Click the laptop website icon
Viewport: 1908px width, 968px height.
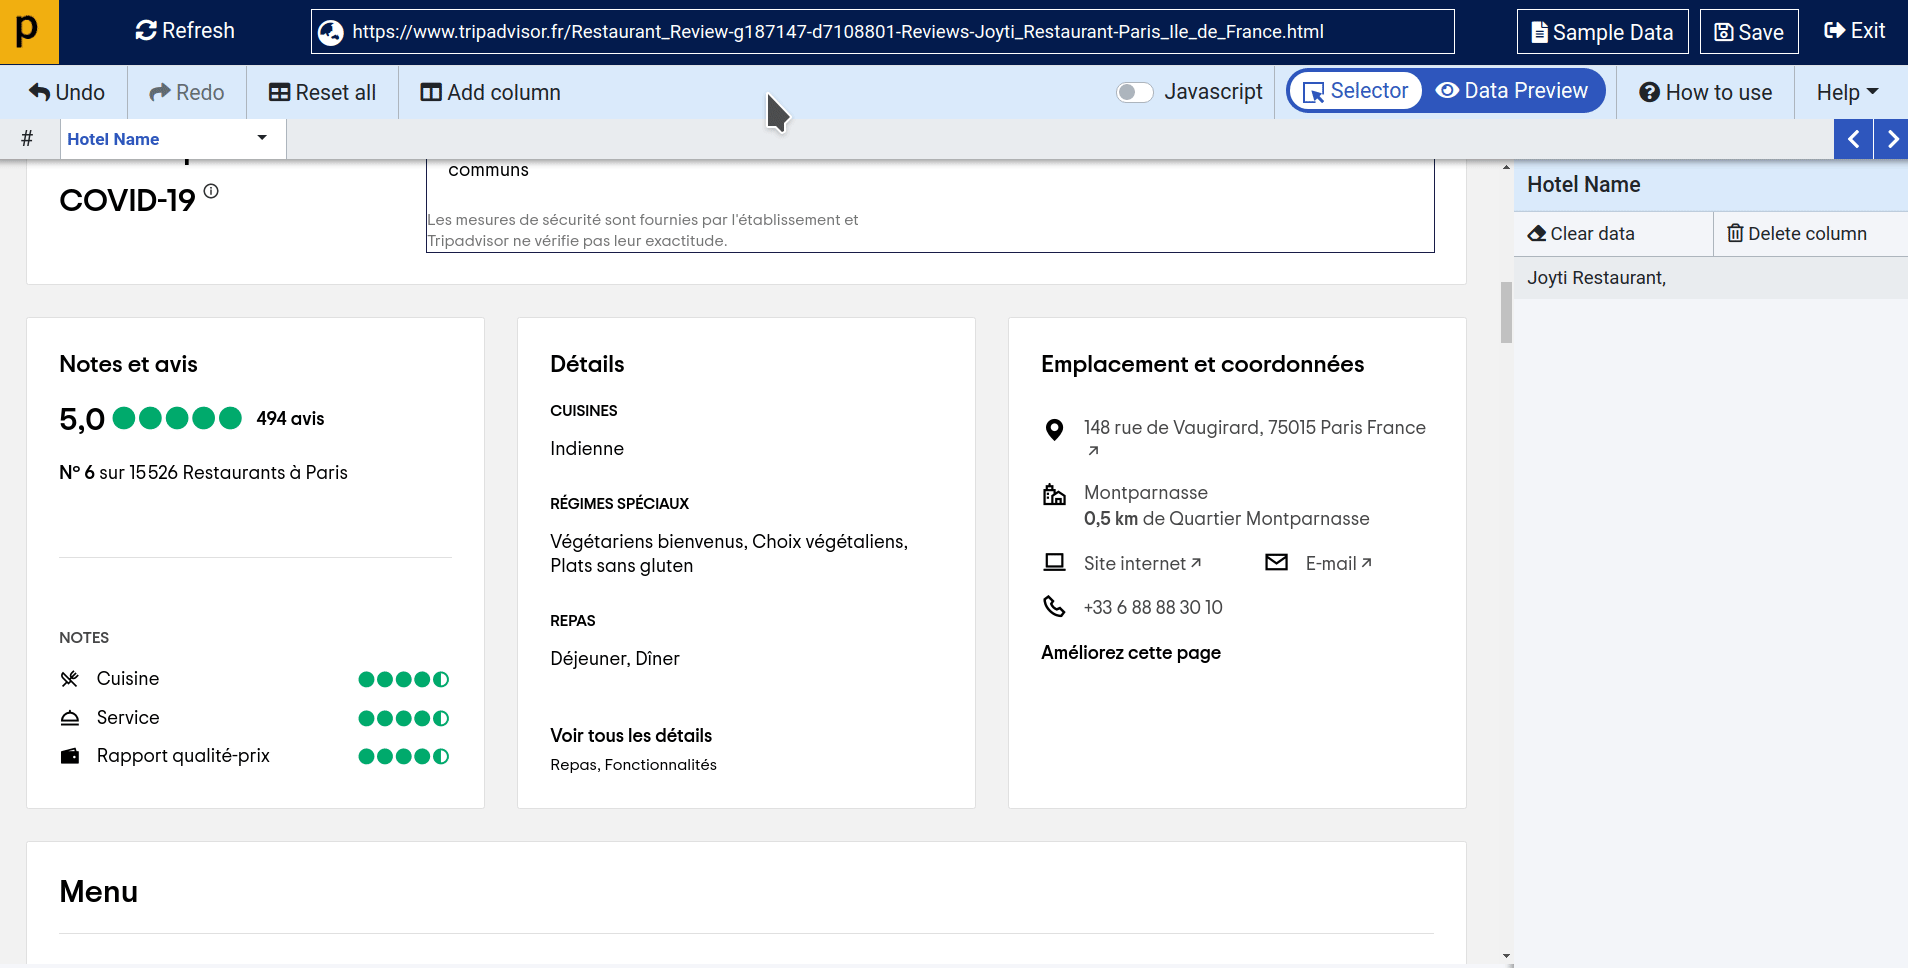(x=1054, y=562)
